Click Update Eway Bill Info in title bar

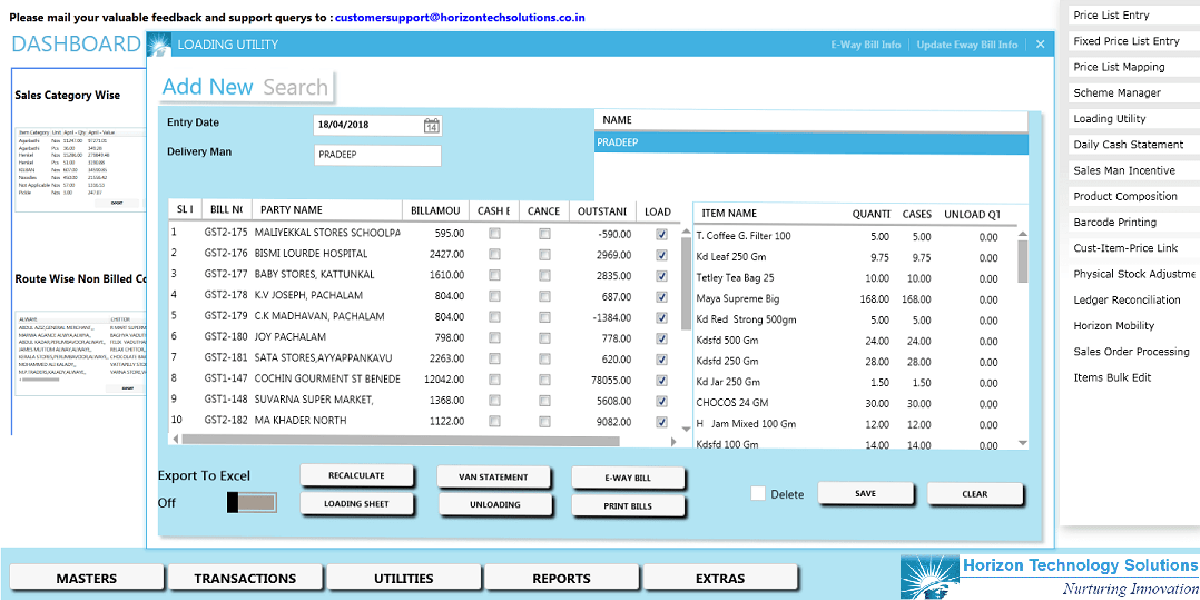966,44
